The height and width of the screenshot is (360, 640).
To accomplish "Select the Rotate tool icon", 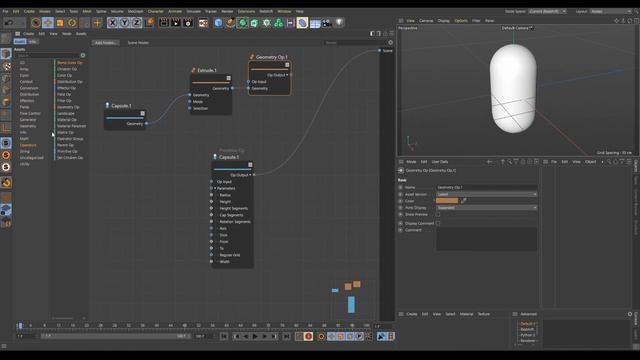I will 72,23.
